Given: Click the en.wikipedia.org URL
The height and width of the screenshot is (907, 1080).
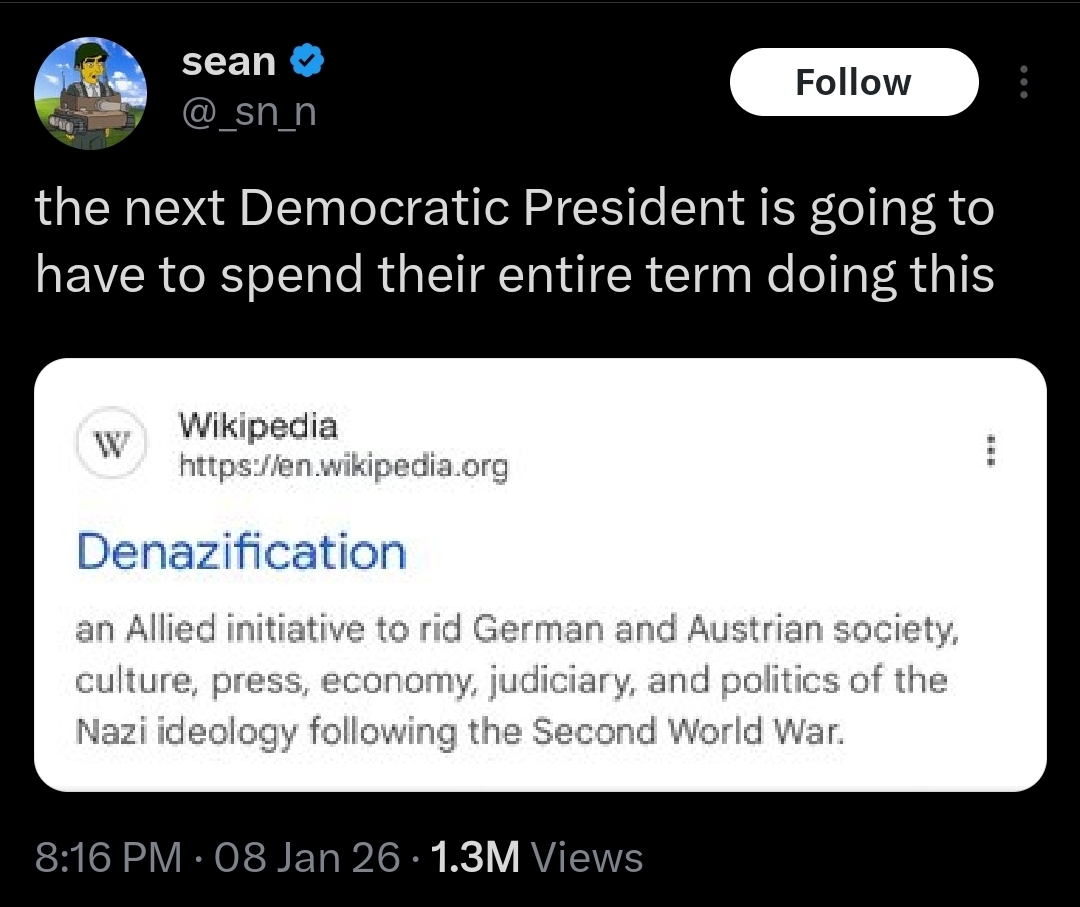Looking at the screenshot, I should 343,465.
